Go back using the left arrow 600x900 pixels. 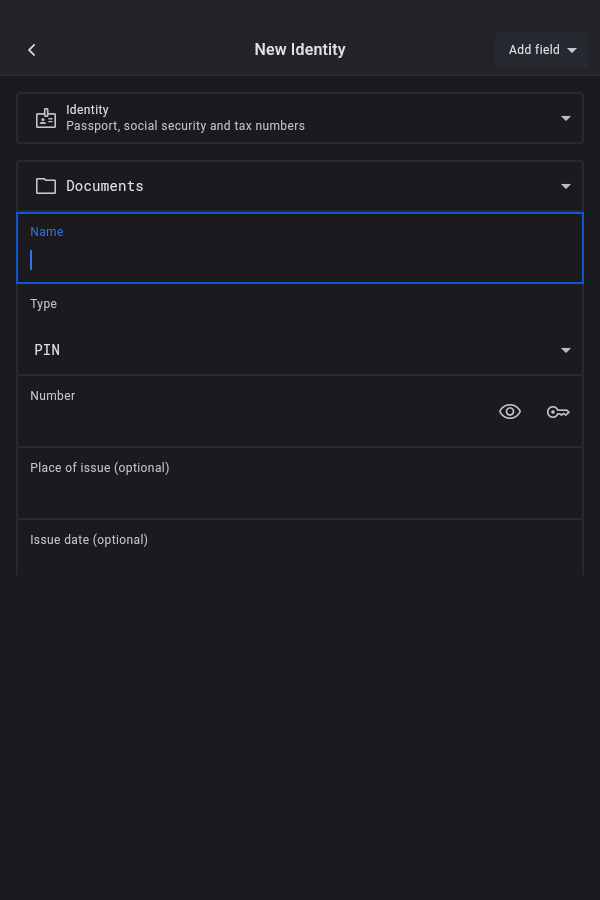click(32, 50)
